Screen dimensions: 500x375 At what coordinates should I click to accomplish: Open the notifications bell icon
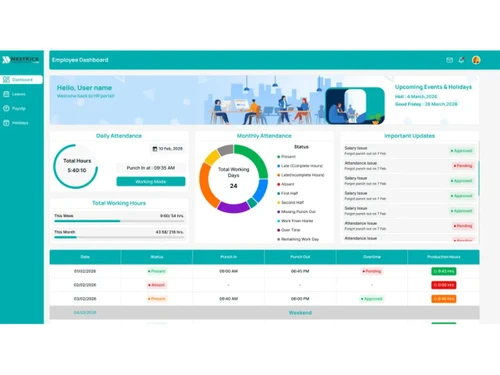pos(462,60)
